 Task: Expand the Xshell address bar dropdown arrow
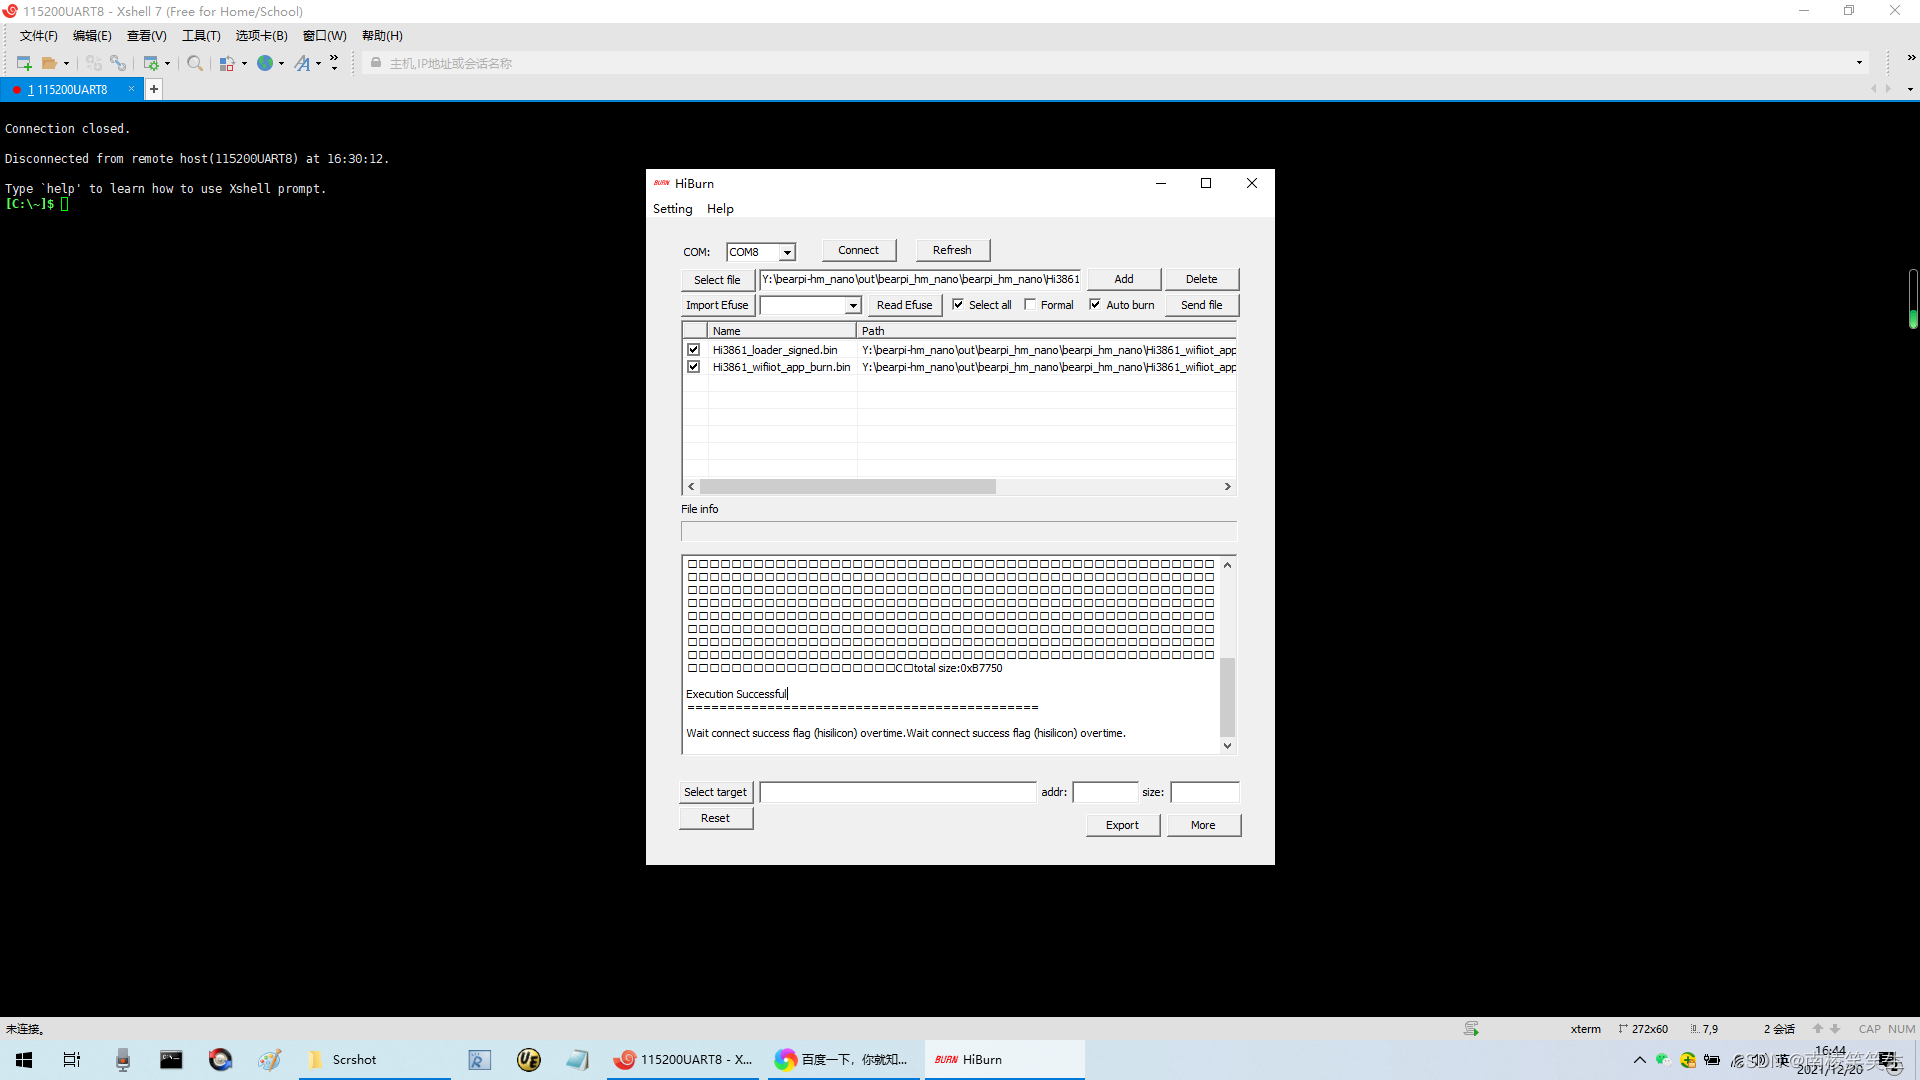(x=1859, y=63)
